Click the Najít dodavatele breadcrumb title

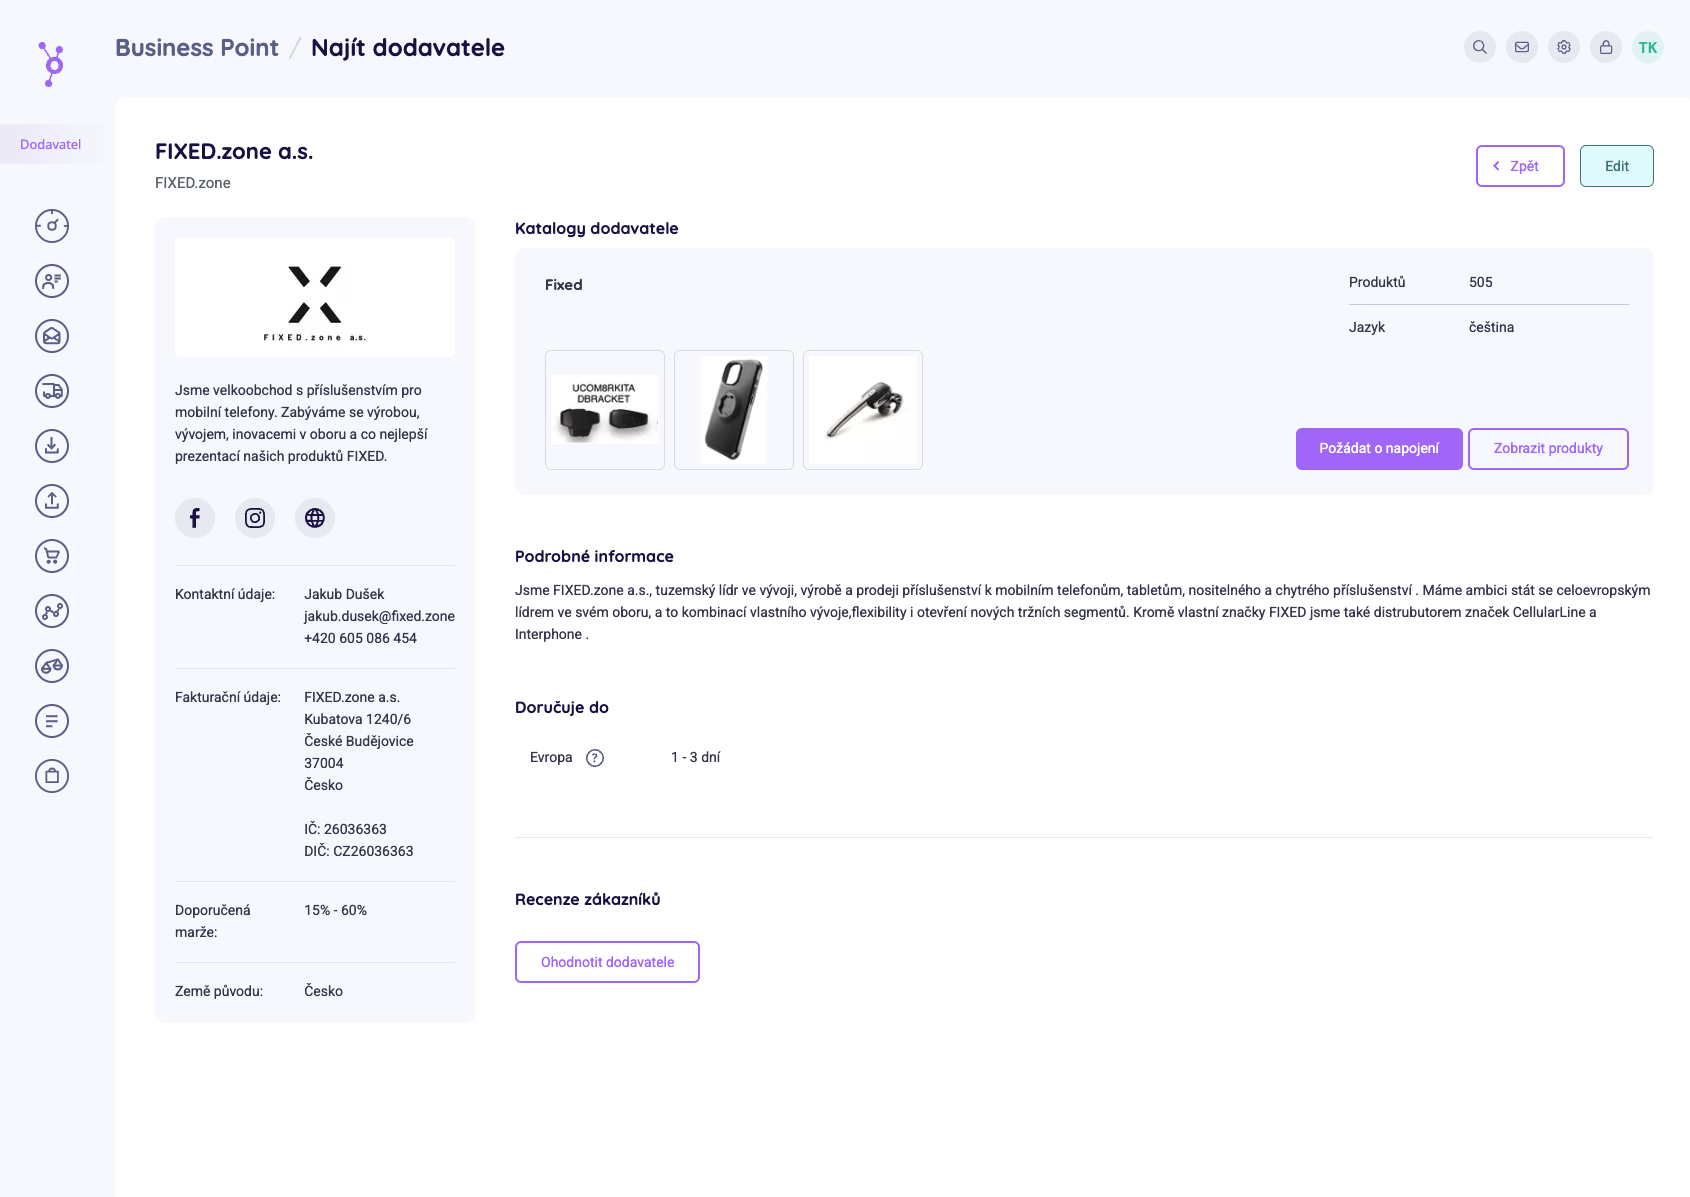[x=408, y=48]
